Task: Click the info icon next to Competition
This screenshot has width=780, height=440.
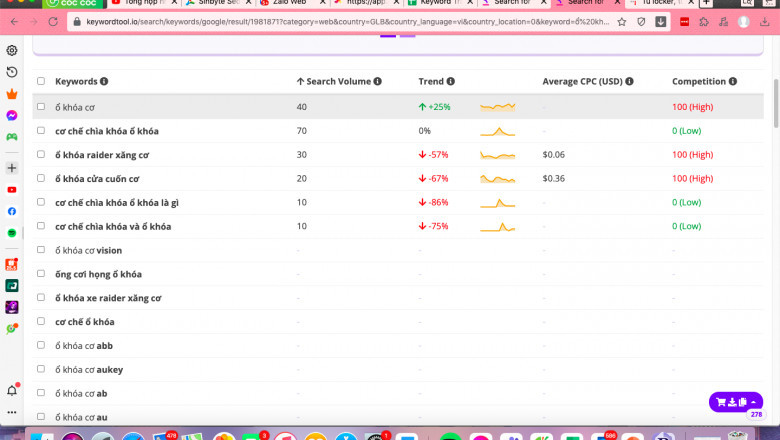Action: 733,82
